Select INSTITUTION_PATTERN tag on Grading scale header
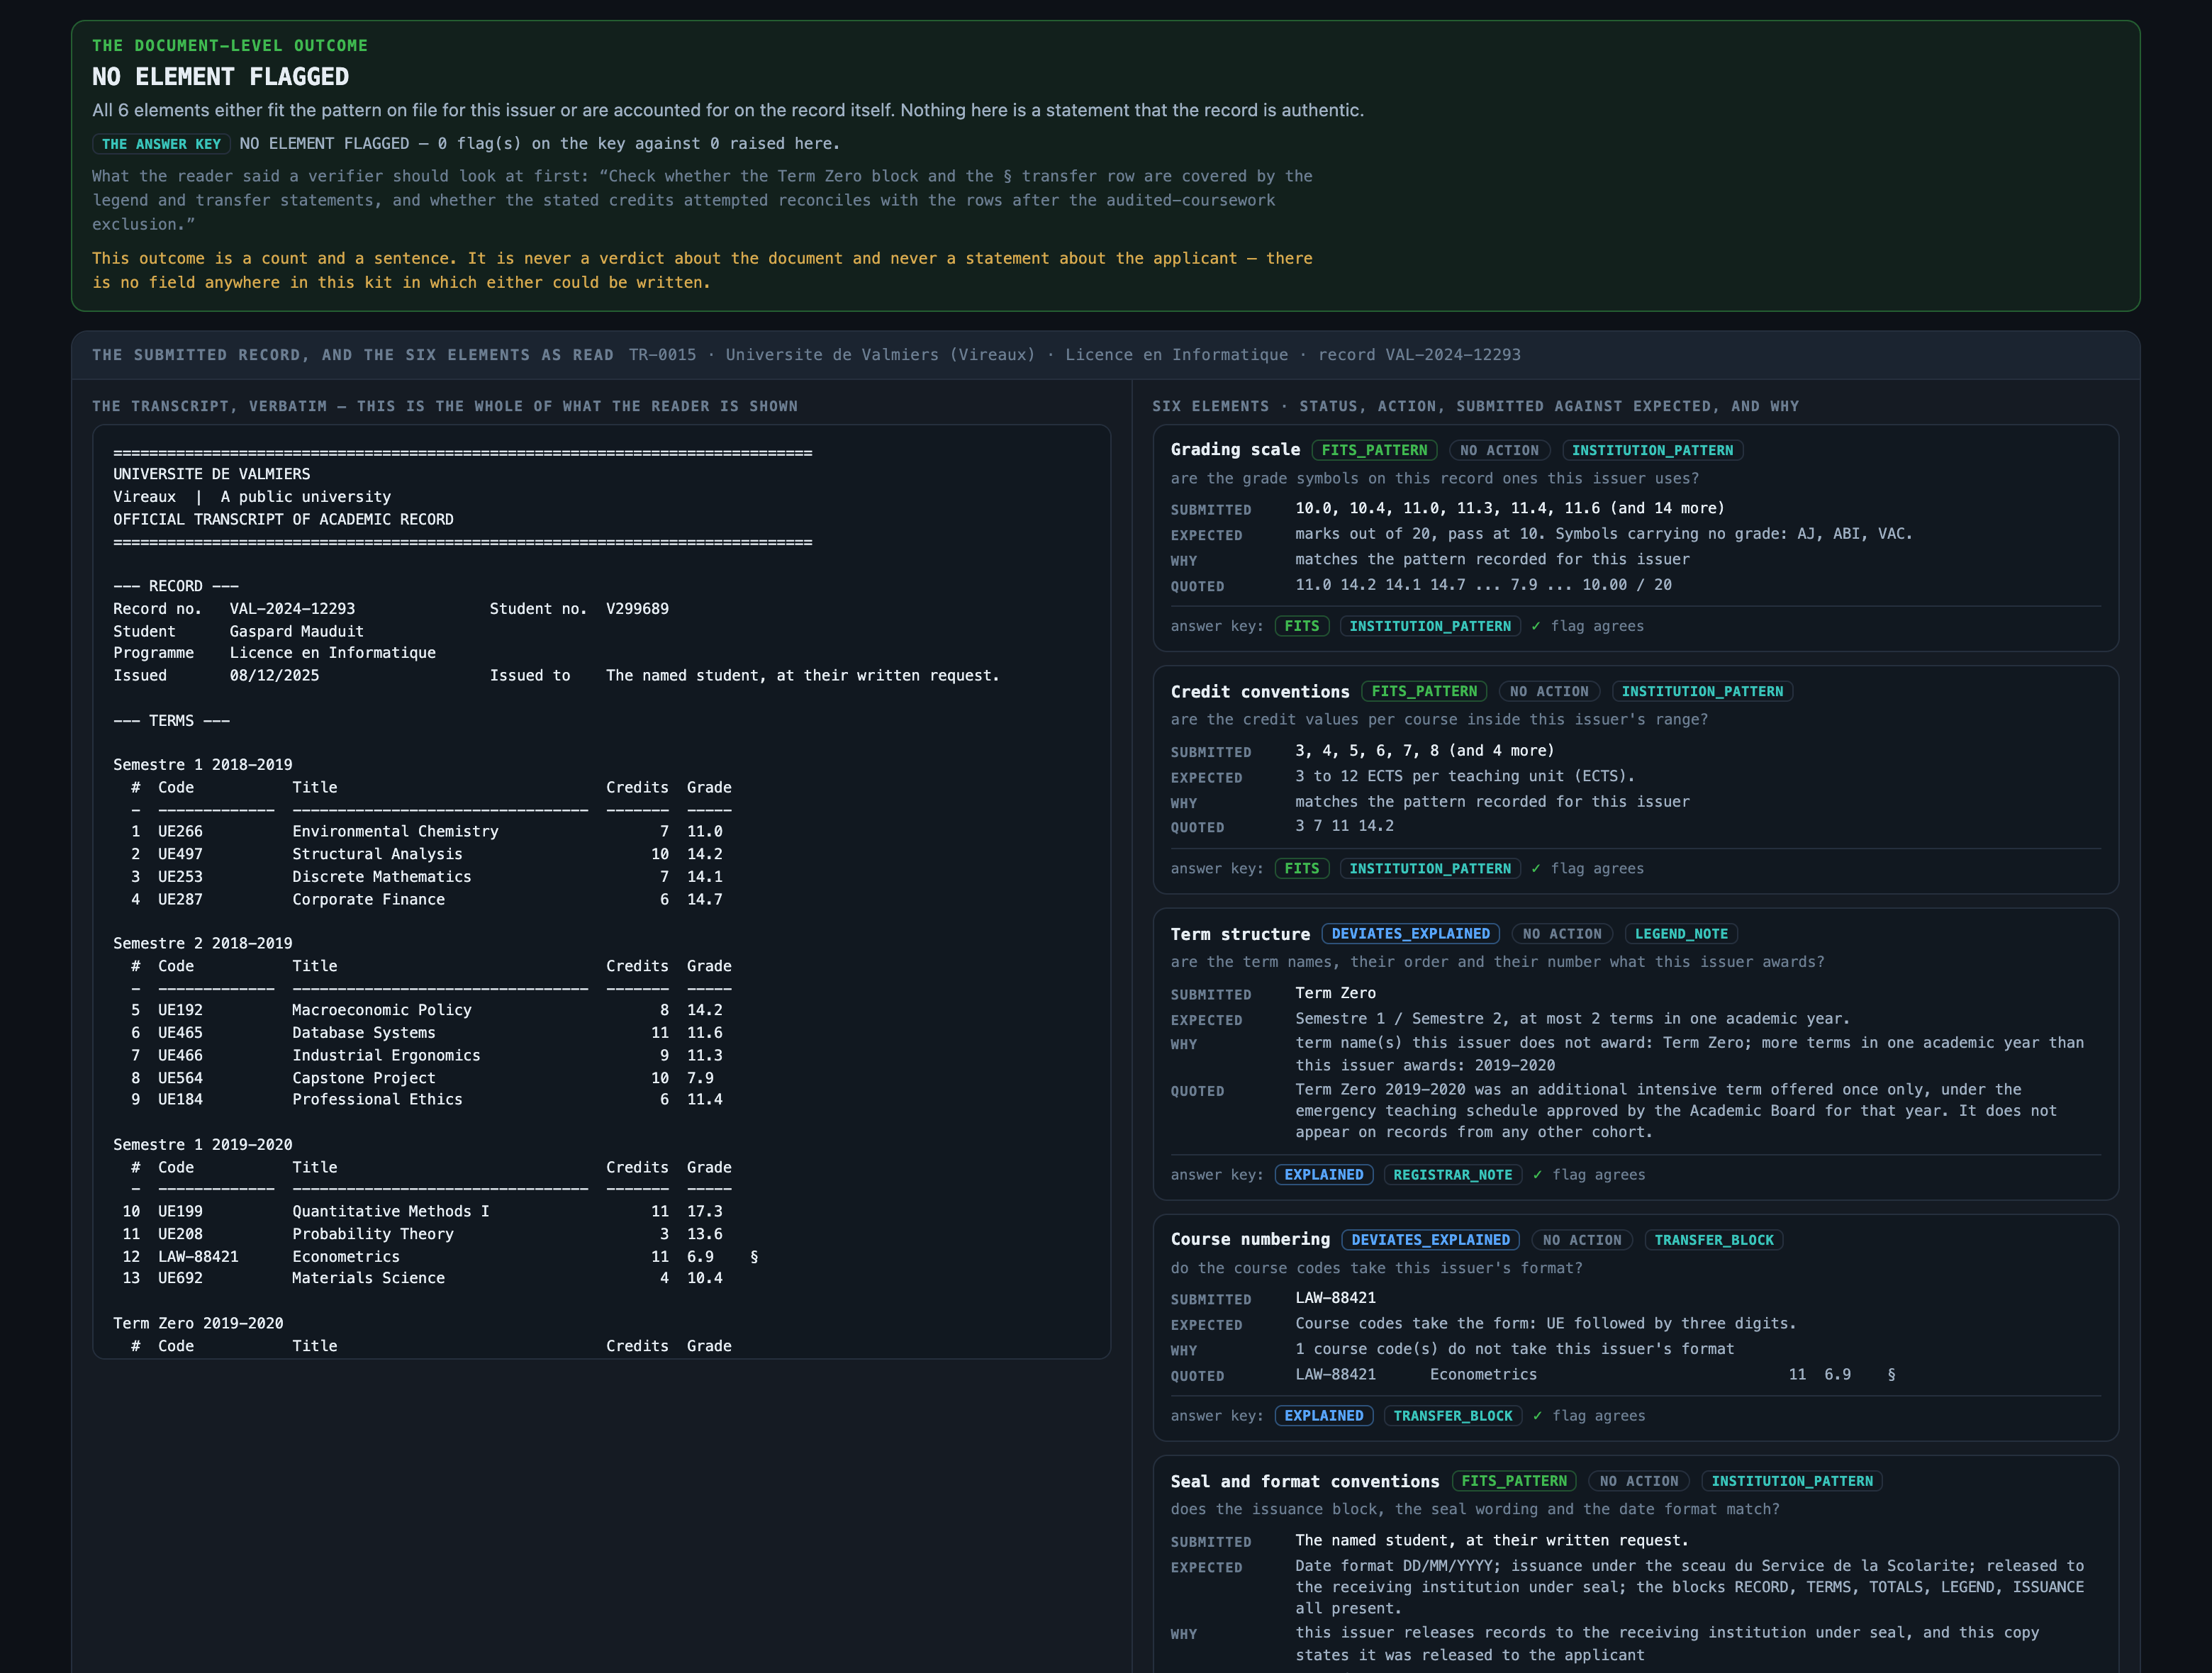 1652,451
